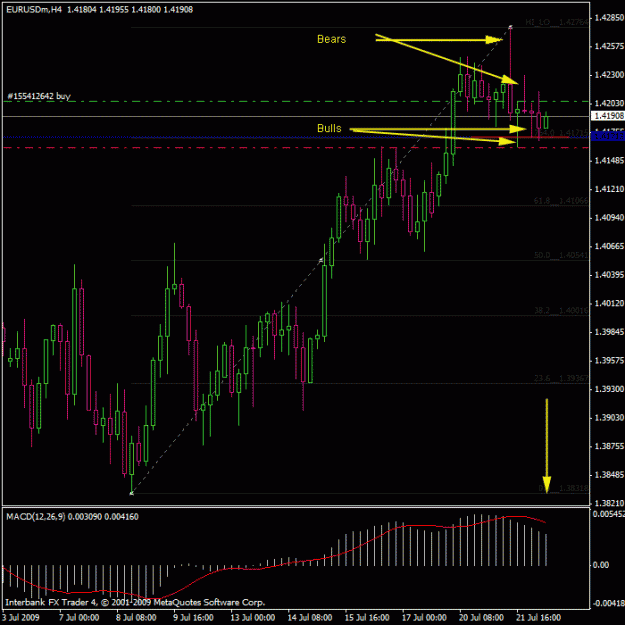Click the 23.6 1.39367 Fibonacci label
The height and width of the screenshot is (625, 625).
pos(561,378)
